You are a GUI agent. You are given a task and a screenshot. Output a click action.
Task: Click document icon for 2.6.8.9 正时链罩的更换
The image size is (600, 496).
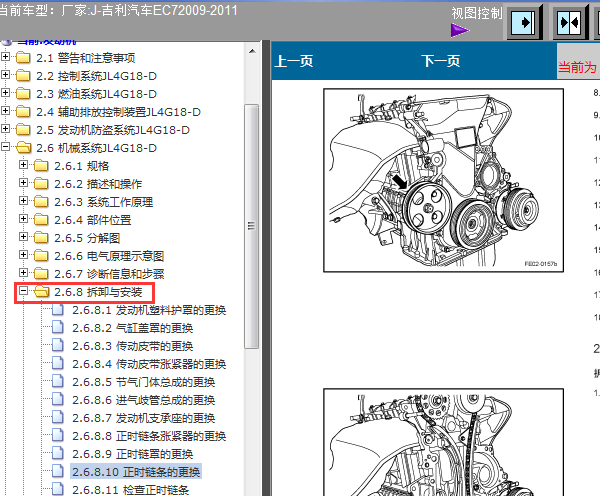pyautogui.click(x=58, y=454)
